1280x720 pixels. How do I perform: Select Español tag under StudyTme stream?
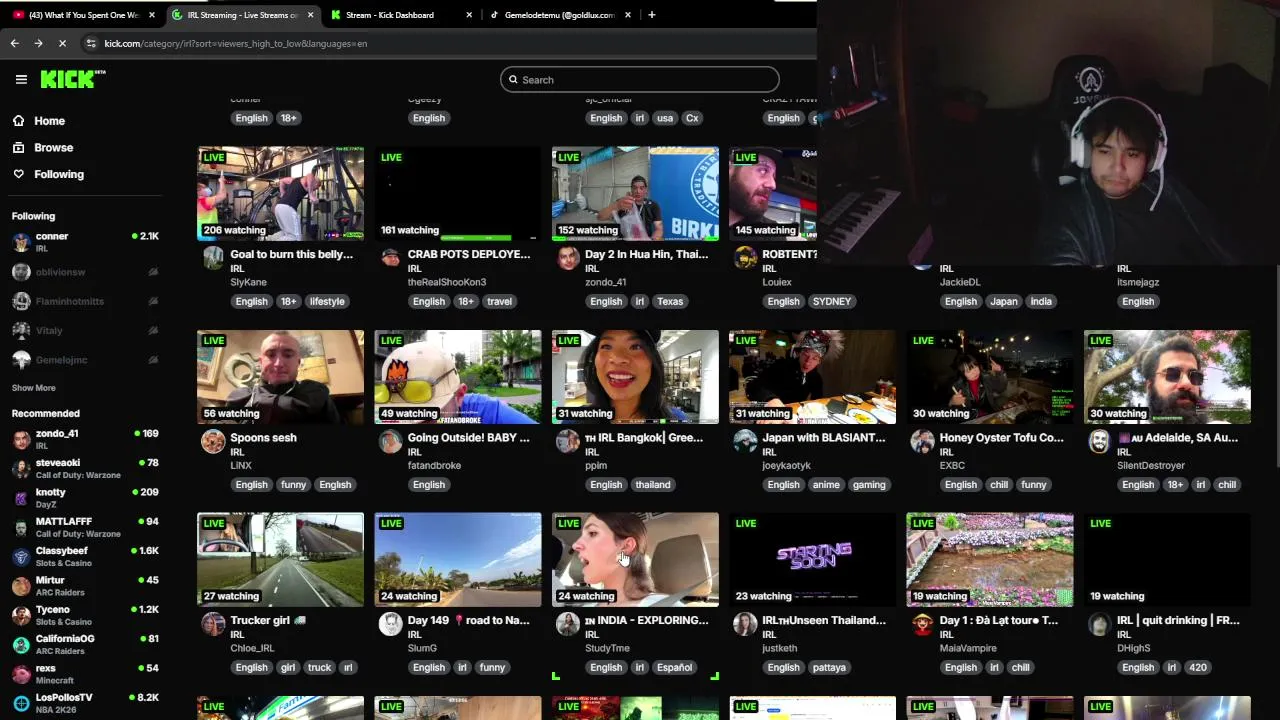(x=674, y=667)
